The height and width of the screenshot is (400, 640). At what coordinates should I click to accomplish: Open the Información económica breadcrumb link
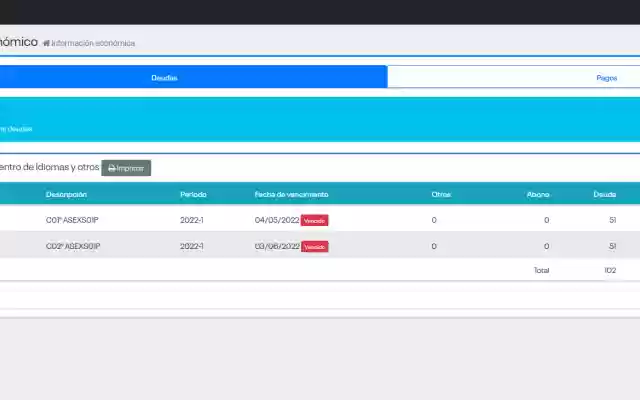click(93, 43)
